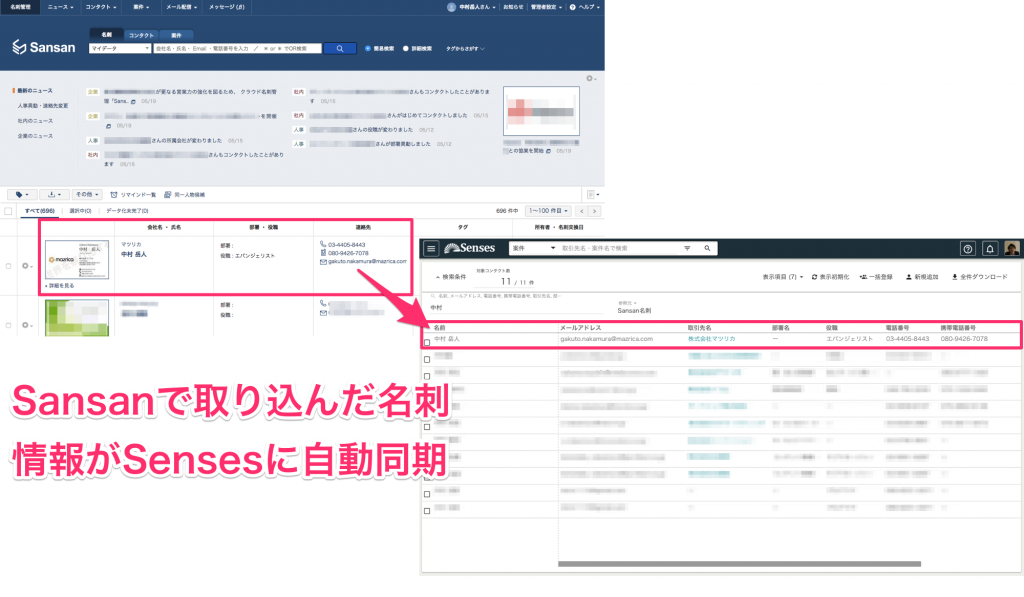The height and width of the screenshot is (597, 1024).
Task: Click the Senses user avatar
Action: pyautogui.click(x=1012, y=248)
